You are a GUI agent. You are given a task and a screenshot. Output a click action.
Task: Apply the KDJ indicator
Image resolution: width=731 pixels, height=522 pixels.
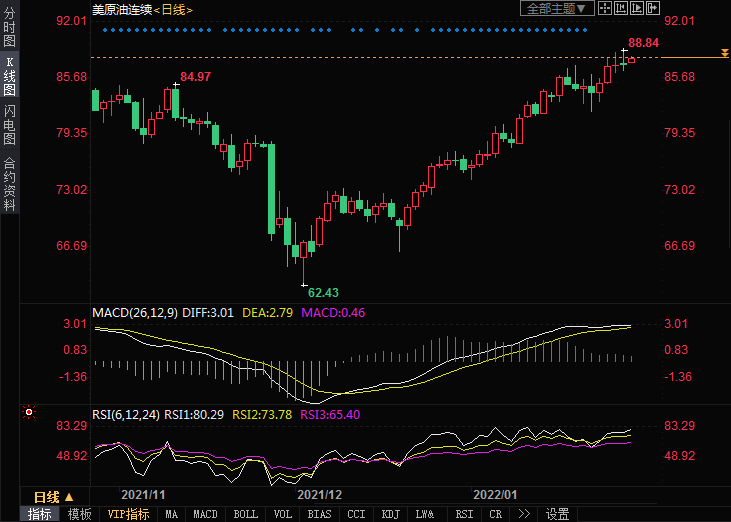(x=390, y=514)
